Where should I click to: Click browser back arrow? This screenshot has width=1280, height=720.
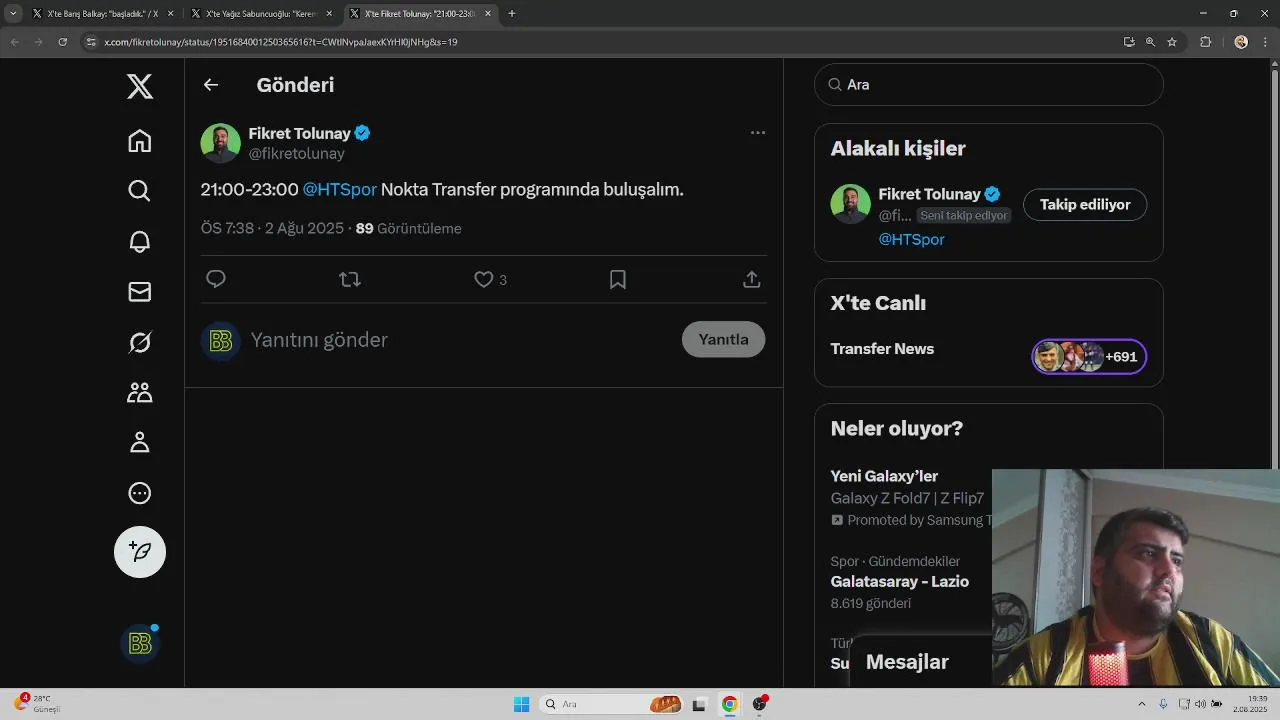(x=14, y=42)
